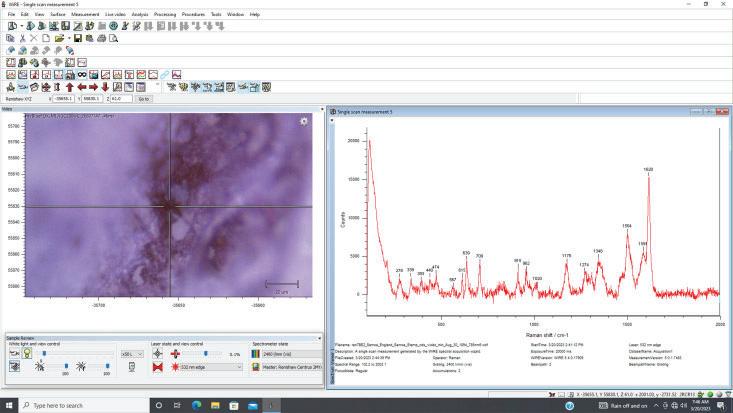The image size is (733, 413).
Task: Expand the Sample Review panel menu arrow
Action: pyautogui.click(x=320, y=338)
